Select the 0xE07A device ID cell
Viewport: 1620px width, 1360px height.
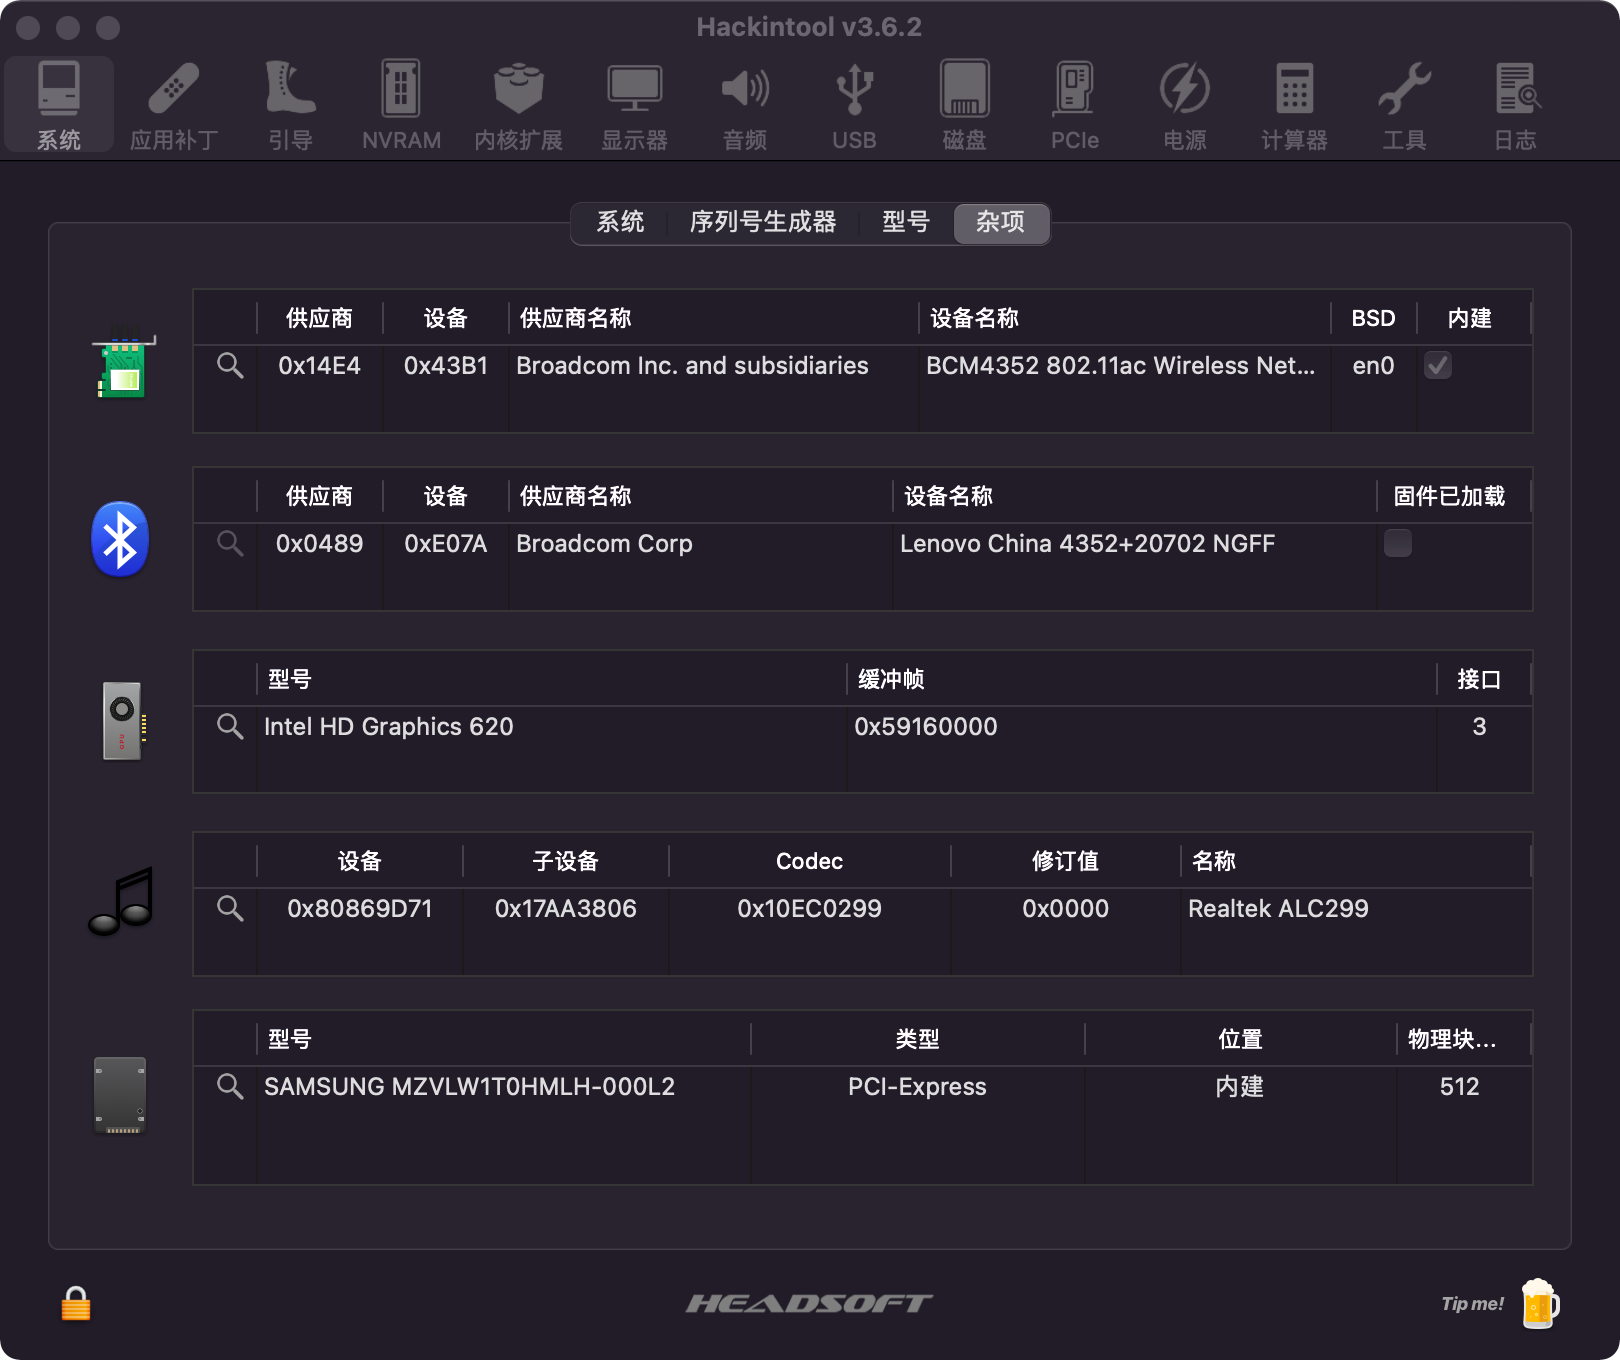445,543
